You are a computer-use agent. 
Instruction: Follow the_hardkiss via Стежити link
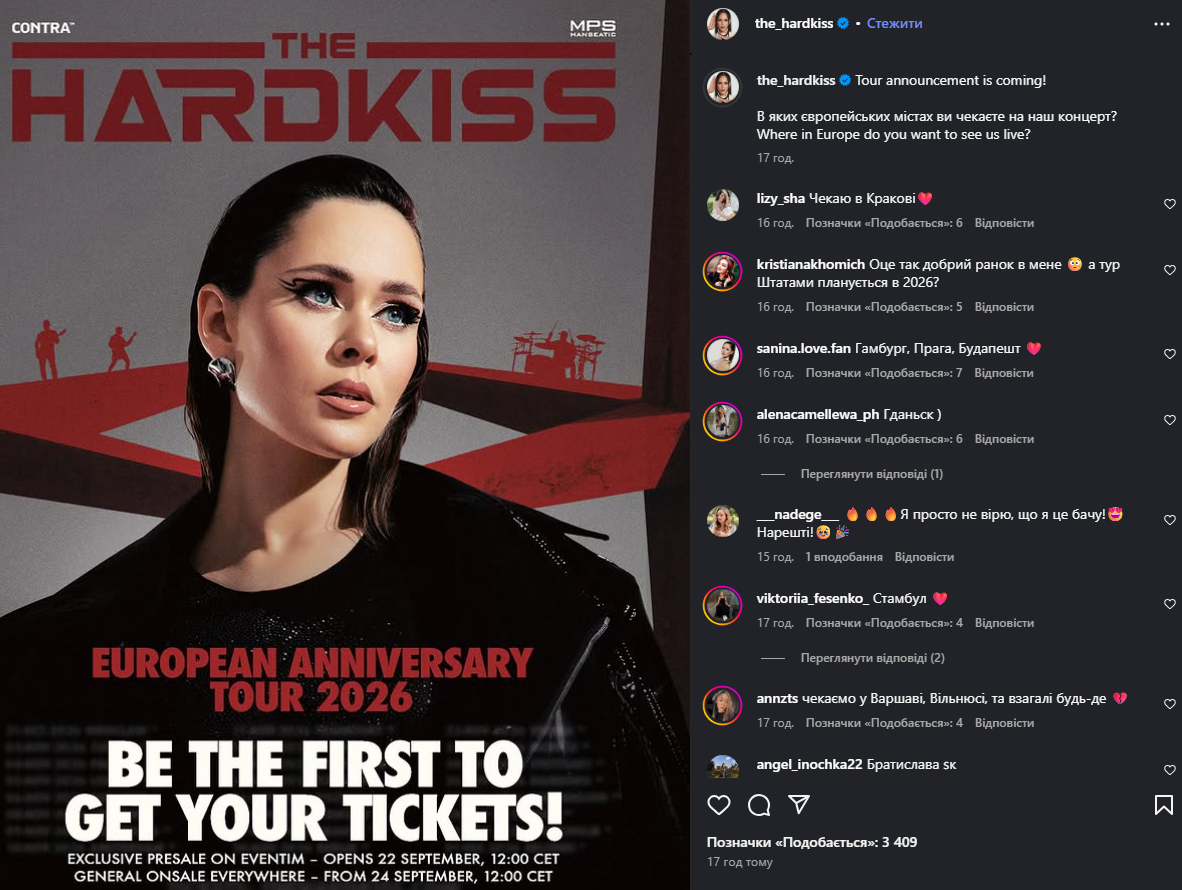point(894,23)
